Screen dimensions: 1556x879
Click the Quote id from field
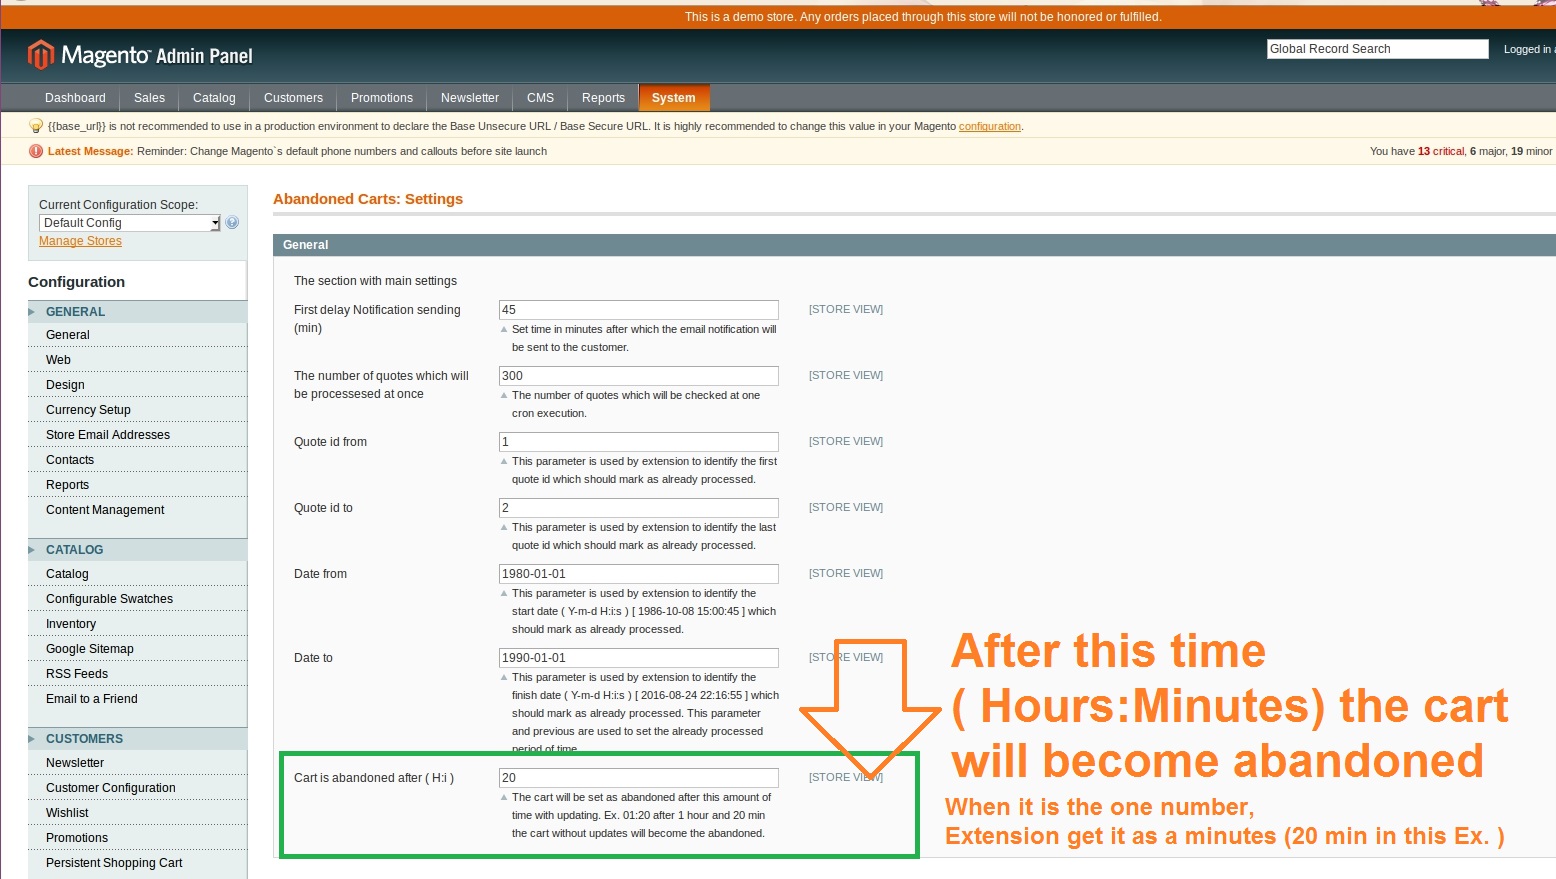coord(639,442)
